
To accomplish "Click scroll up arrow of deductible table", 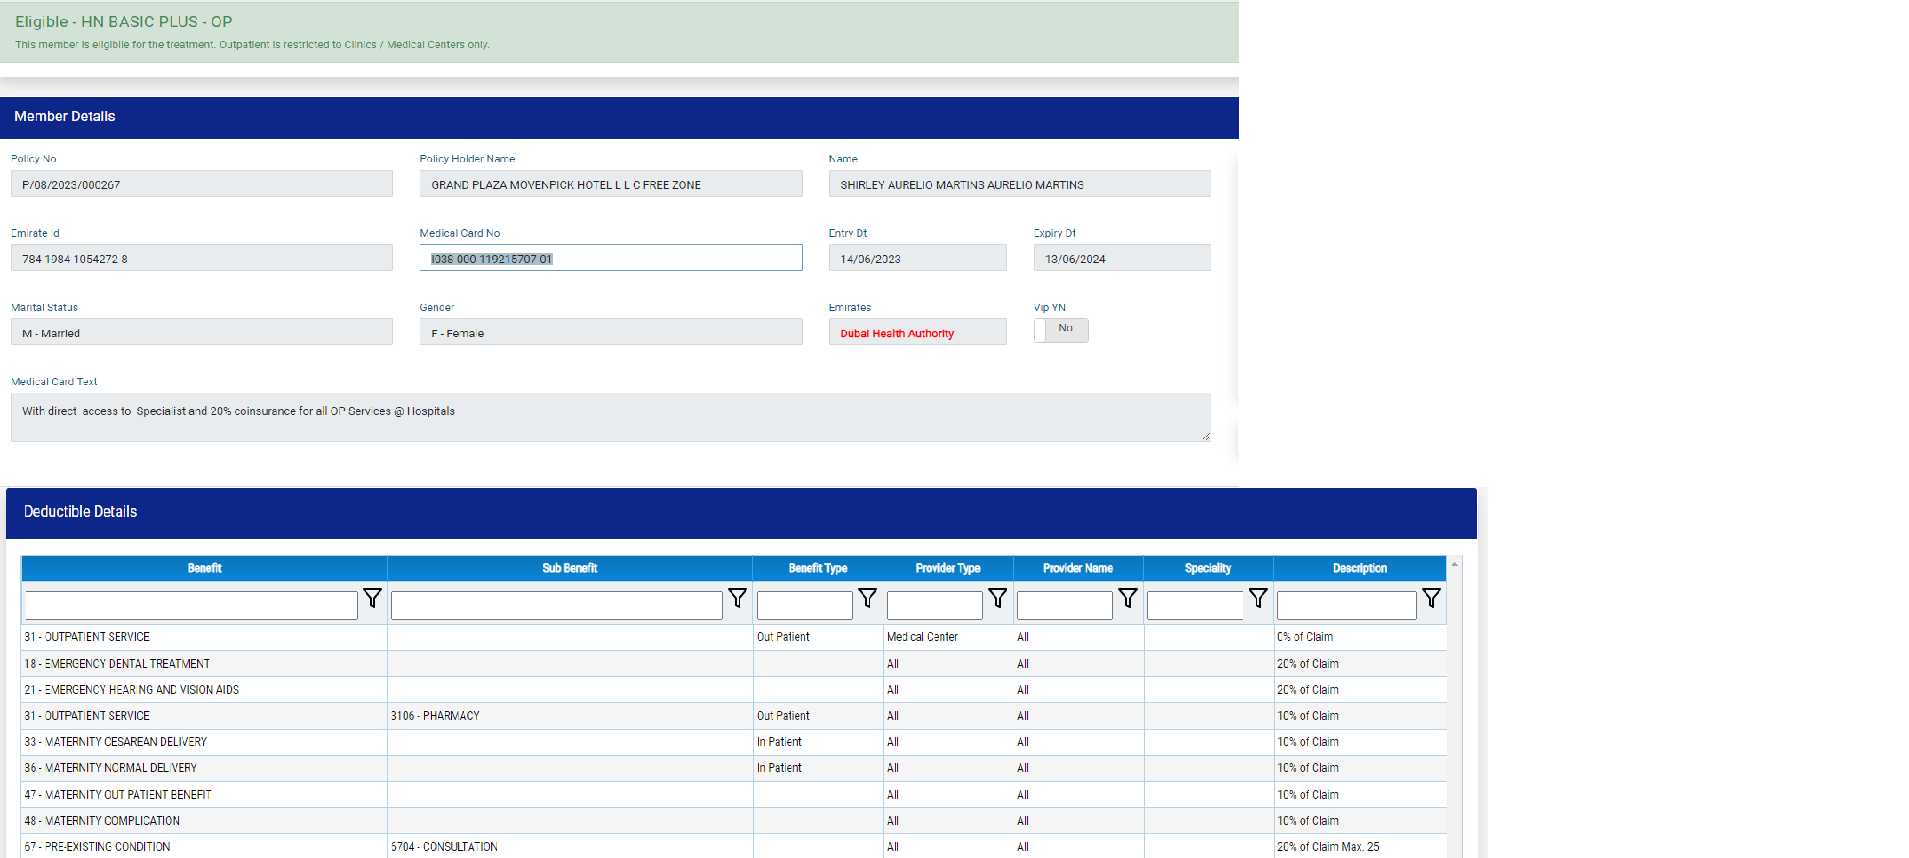I will (1454, 565).
